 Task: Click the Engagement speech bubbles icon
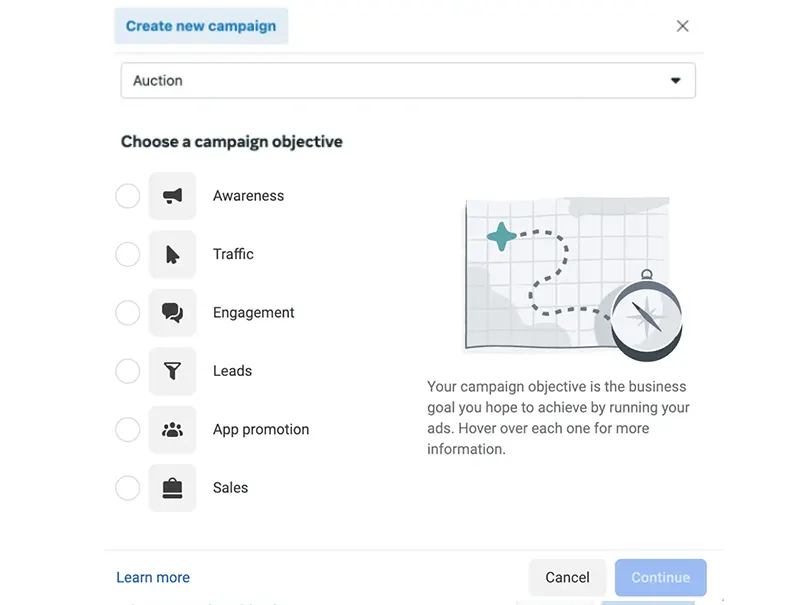point(172,312)
